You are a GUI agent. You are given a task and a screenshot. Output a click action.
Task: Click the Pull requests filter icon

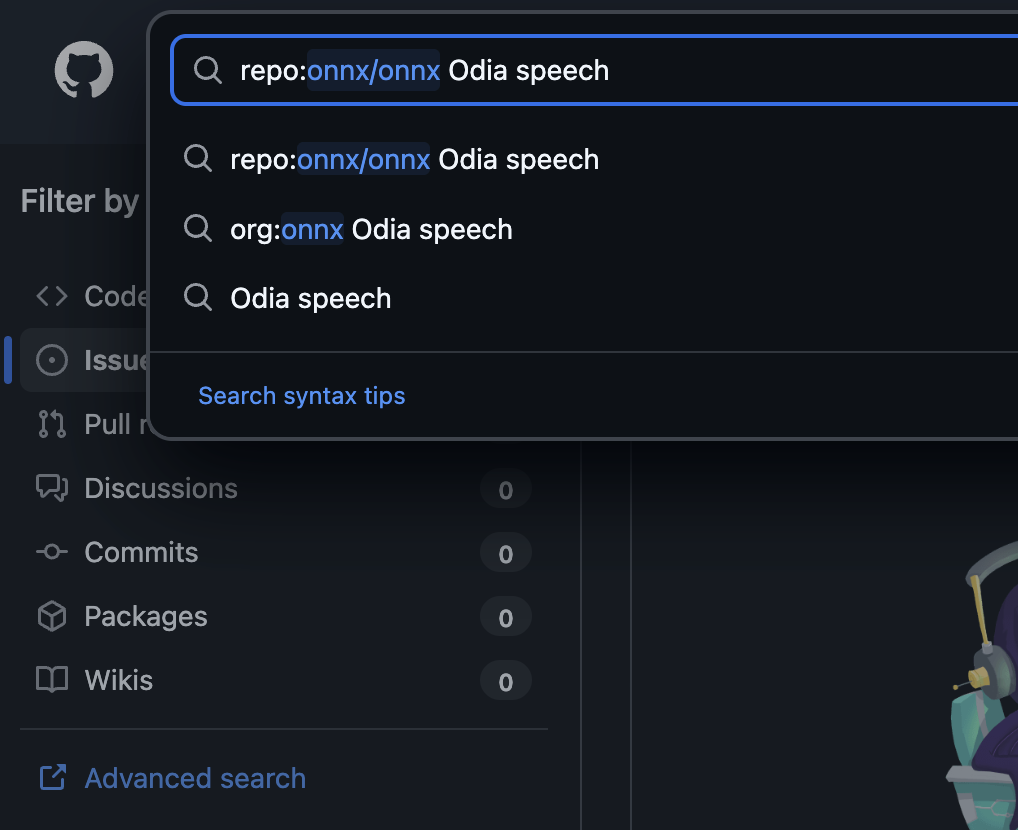(x=52, y=424)
